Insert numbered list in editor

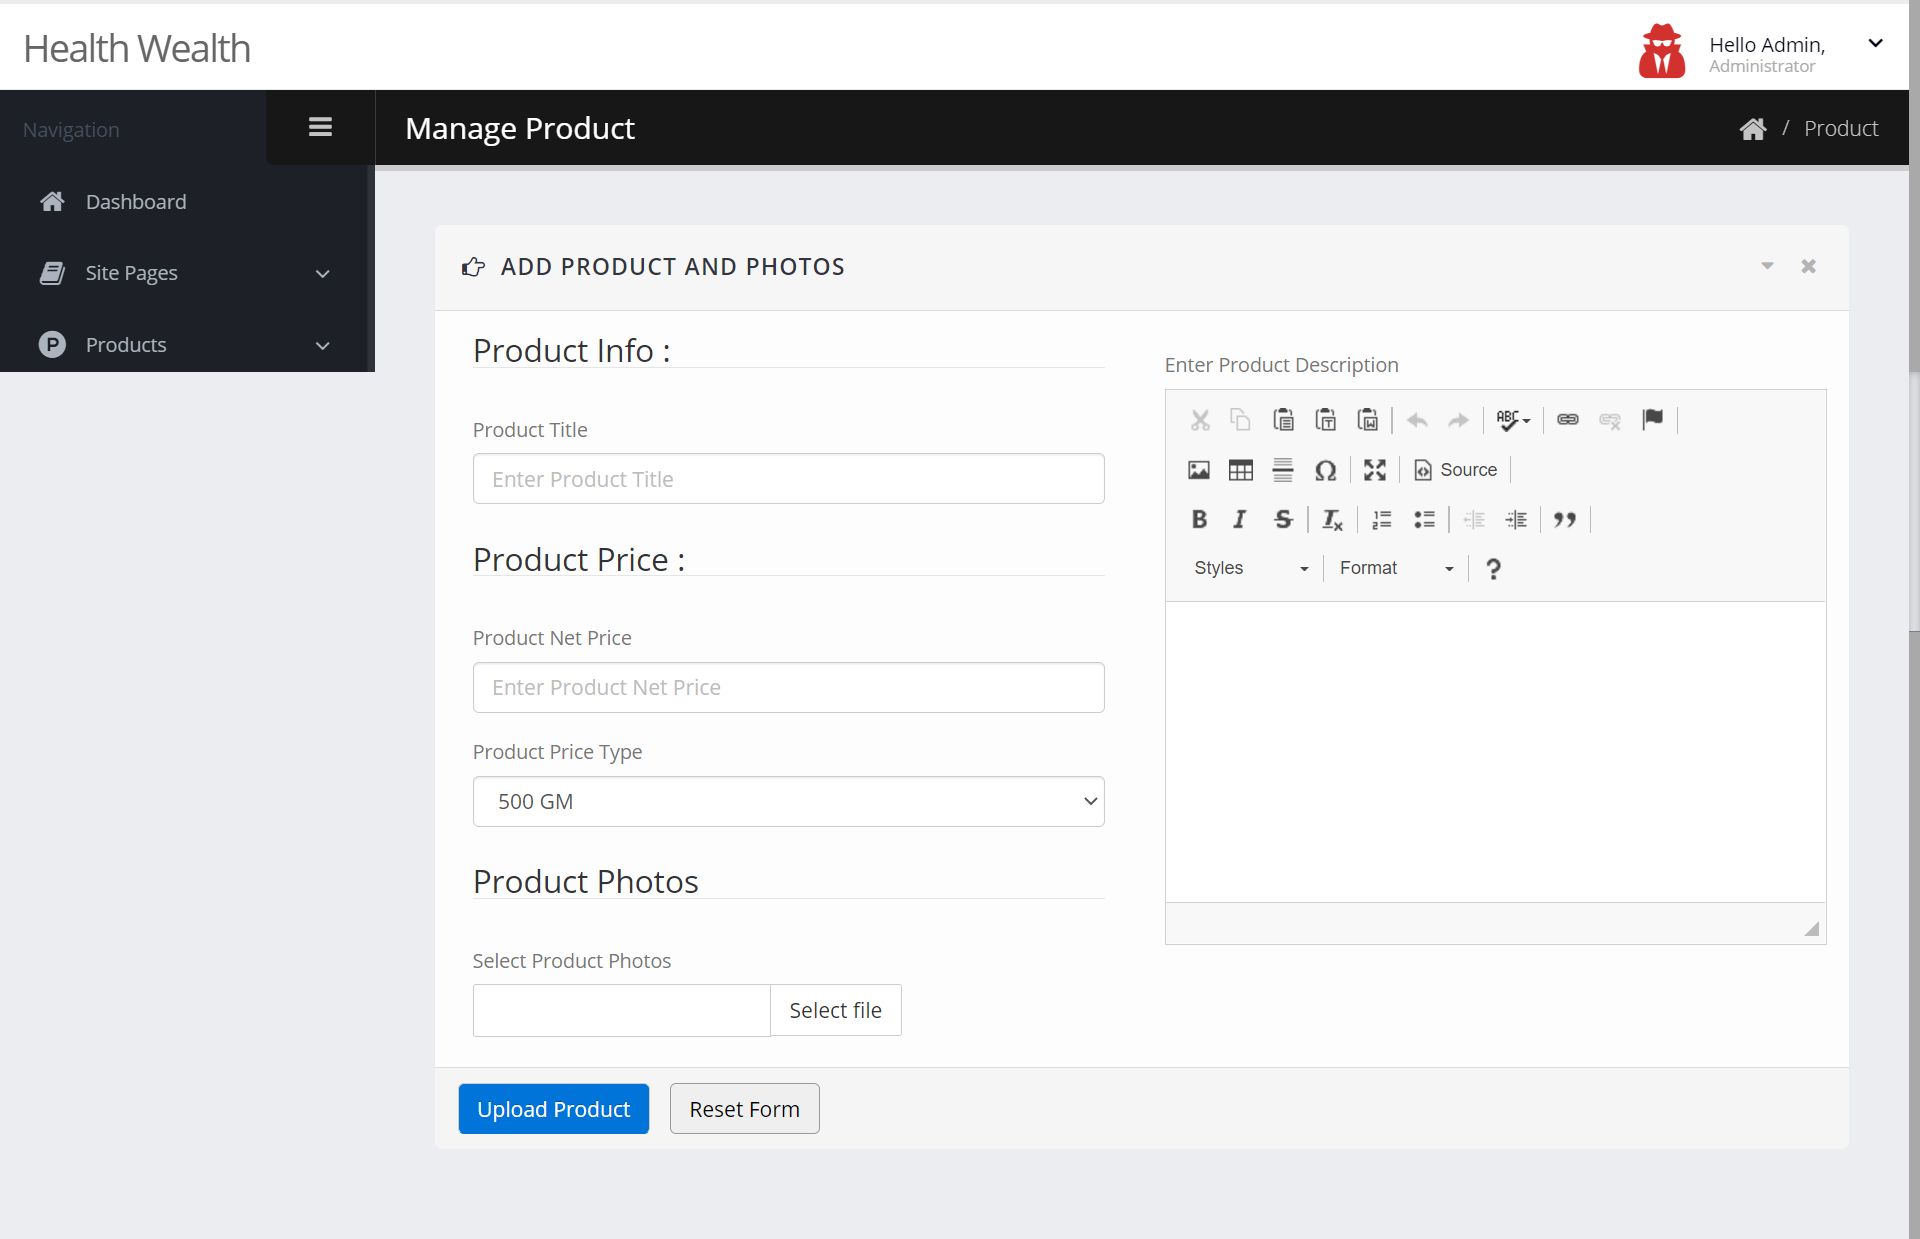[1382, 519]
